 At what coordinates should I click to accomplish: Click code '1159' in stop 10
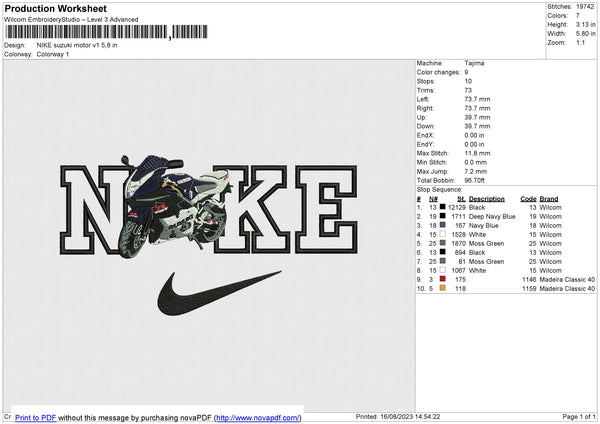pyautogui.click(x=529, y=289)
